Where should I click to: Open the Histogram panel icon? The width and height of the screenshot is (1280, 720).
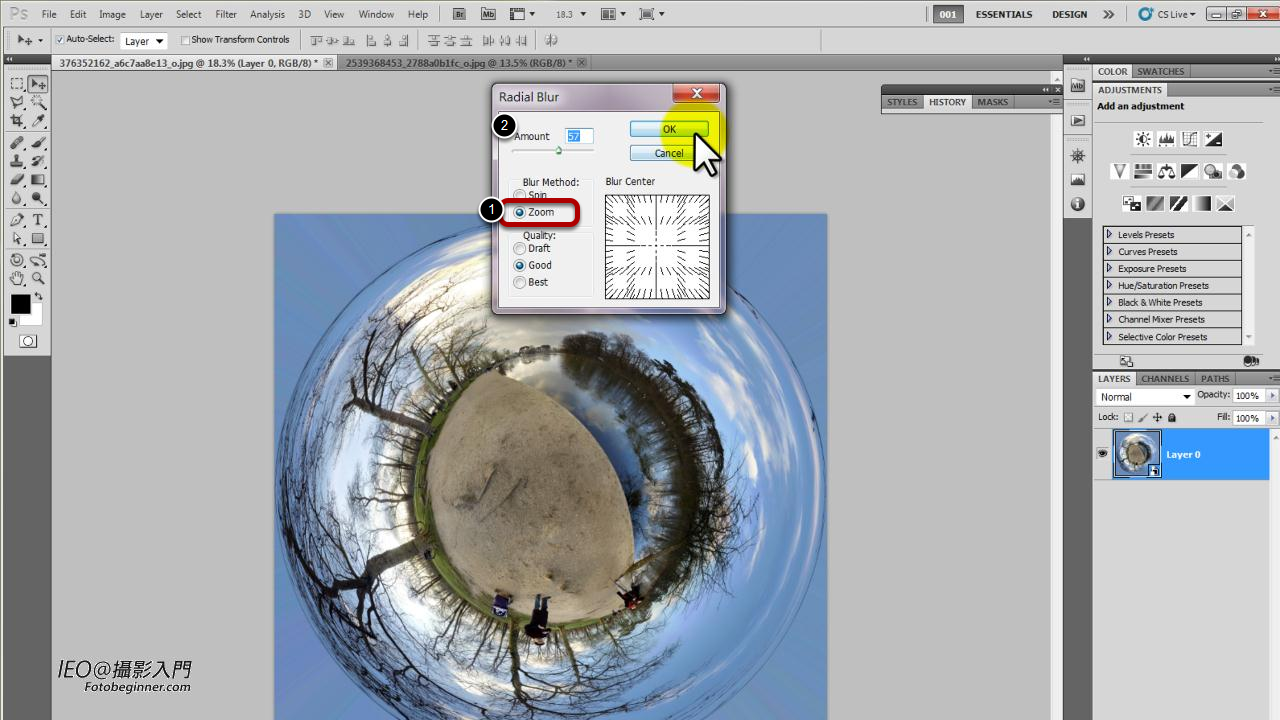coord(1077,180)
